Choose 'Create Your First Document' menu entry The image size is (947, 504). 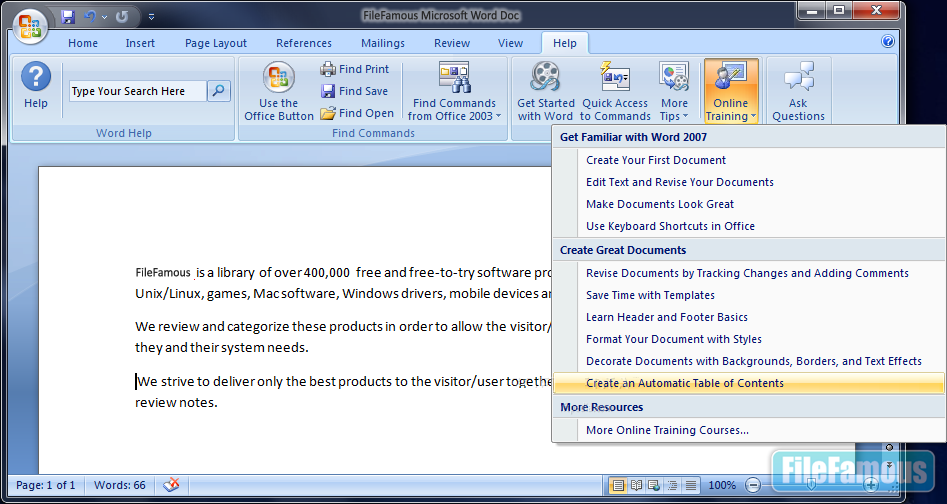pos(749,160)
